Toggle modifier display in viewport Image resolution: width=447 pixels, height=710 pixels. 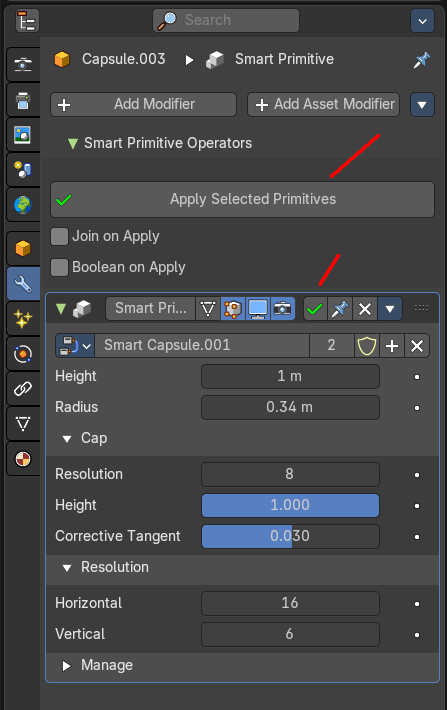click(258, 309)
